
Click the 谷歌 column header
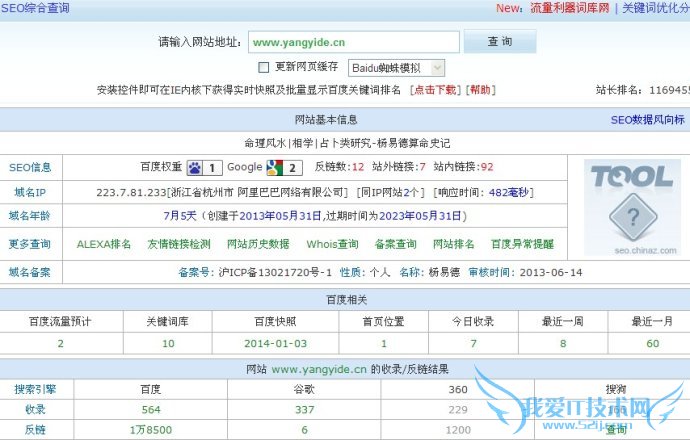click(304, 389)
